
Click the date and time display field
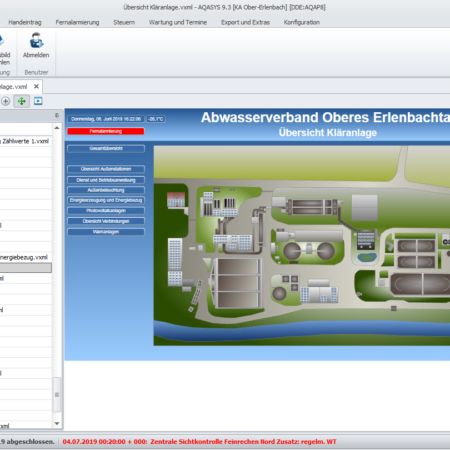[106, 119]
